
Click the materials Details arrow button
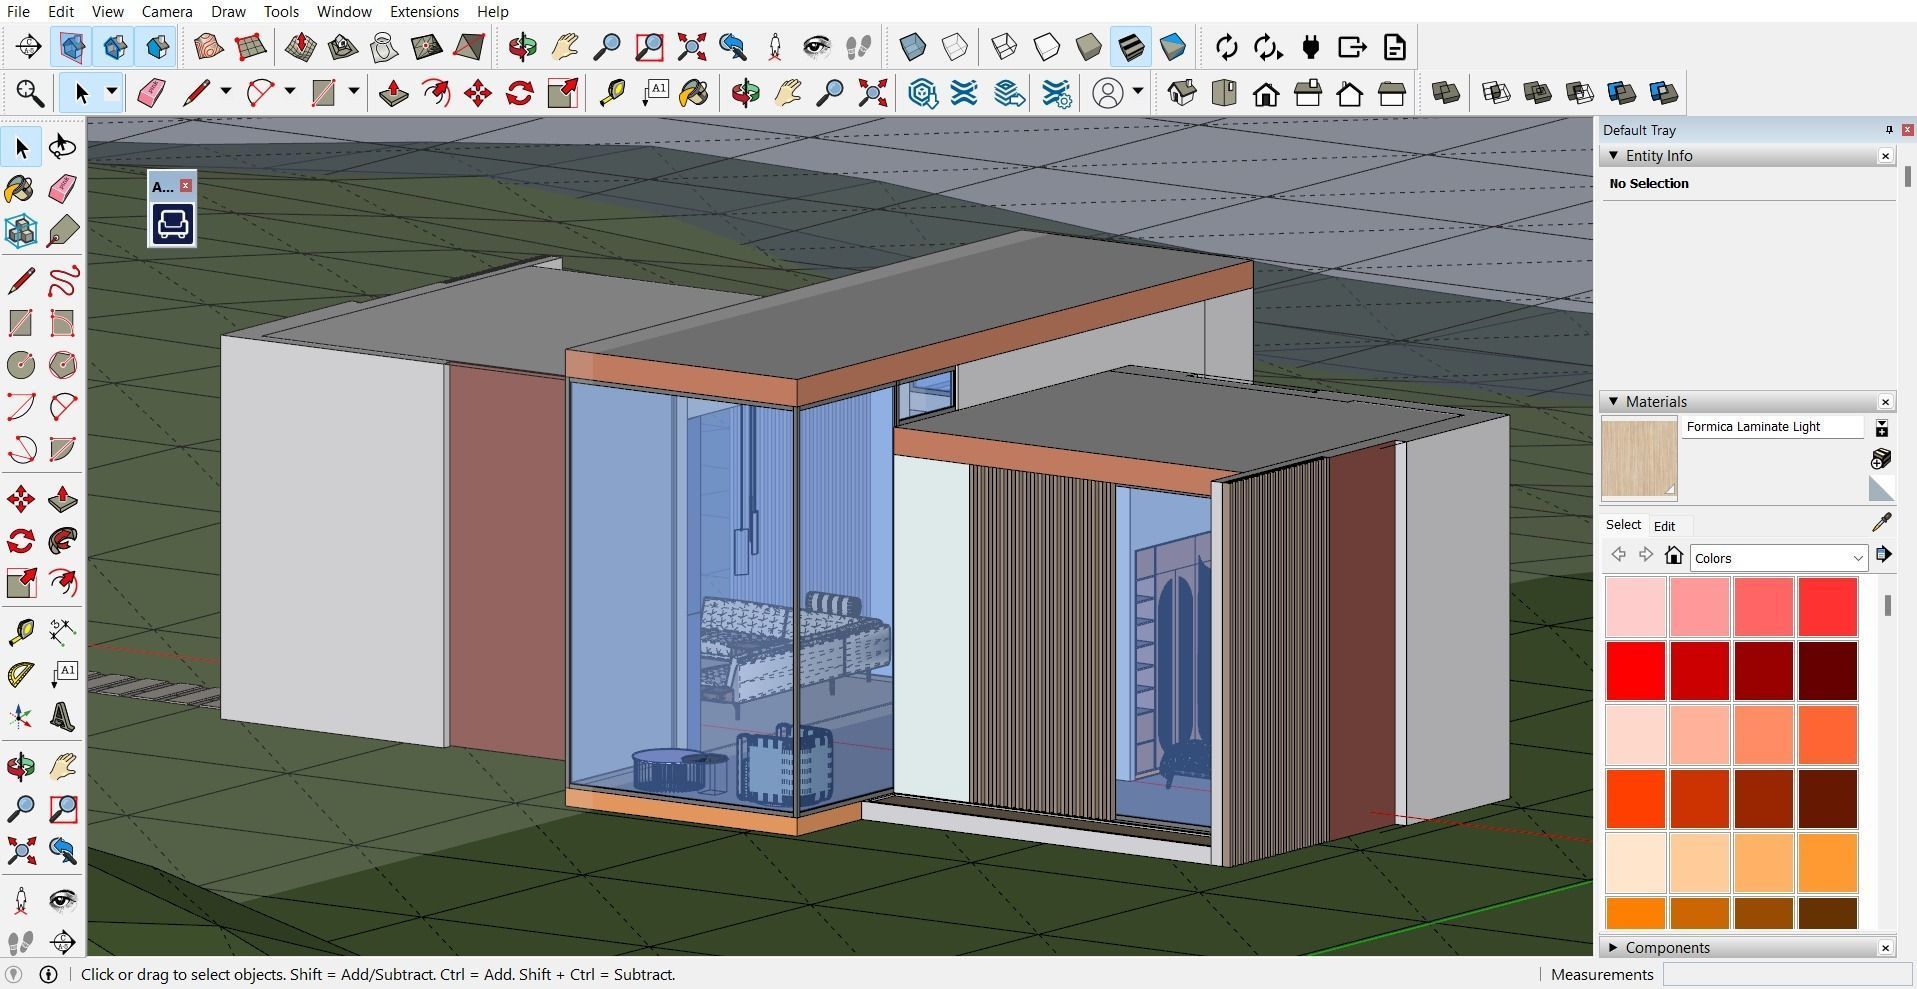(1884, 555)
